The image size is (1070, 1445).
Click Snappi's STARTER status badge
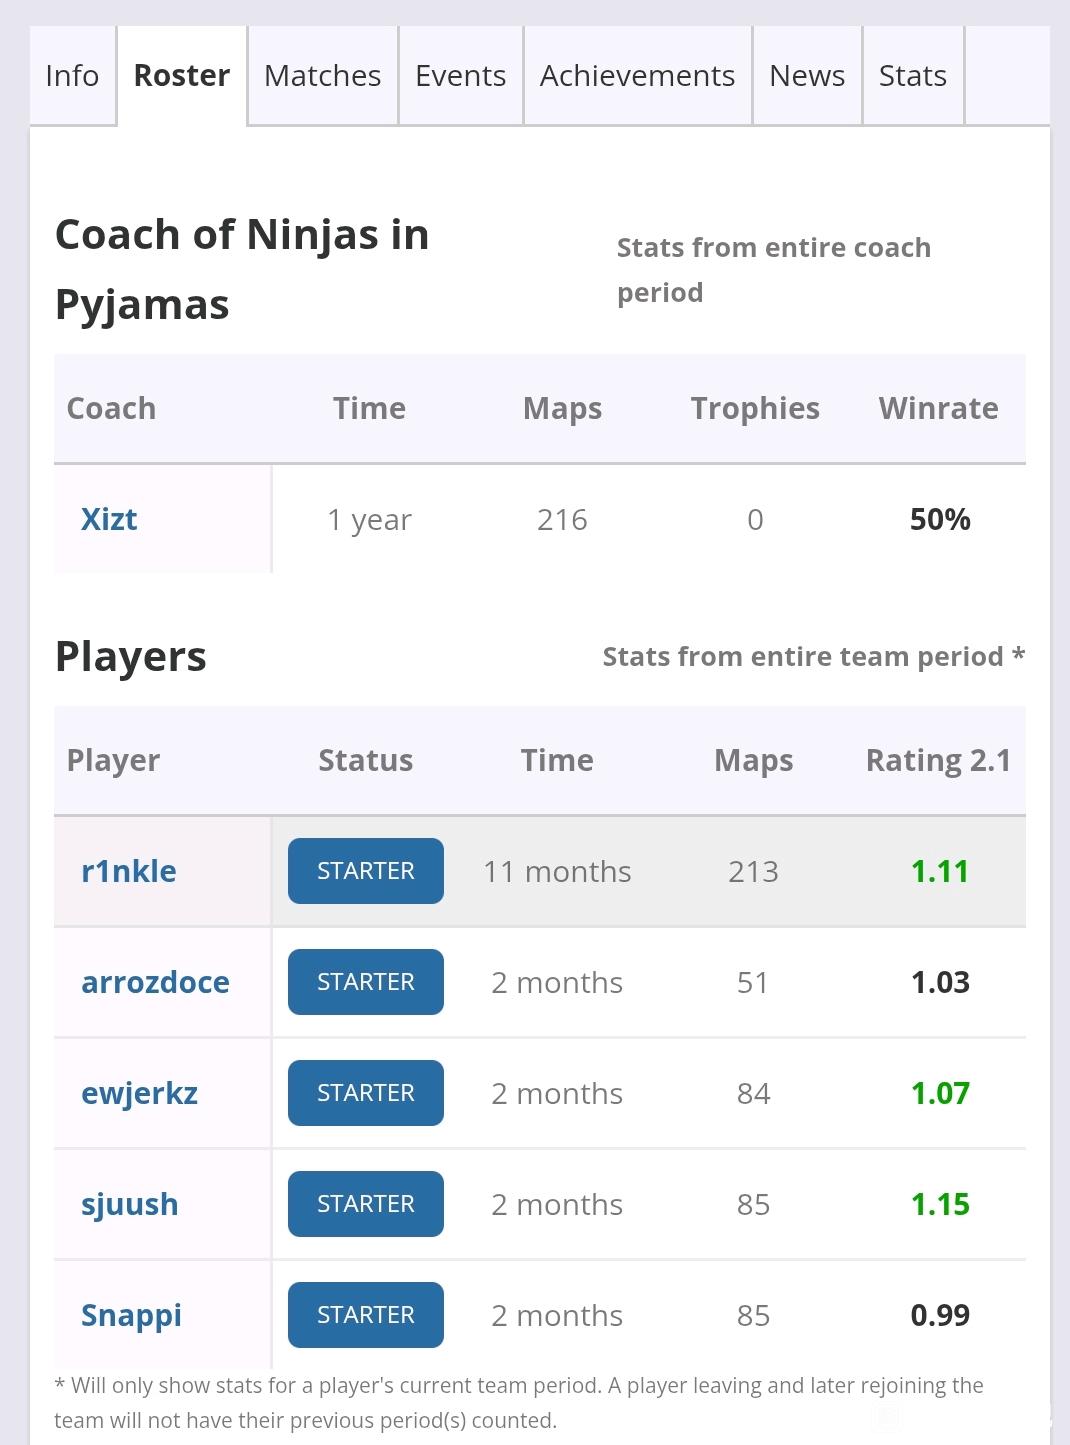(365, 1315)
